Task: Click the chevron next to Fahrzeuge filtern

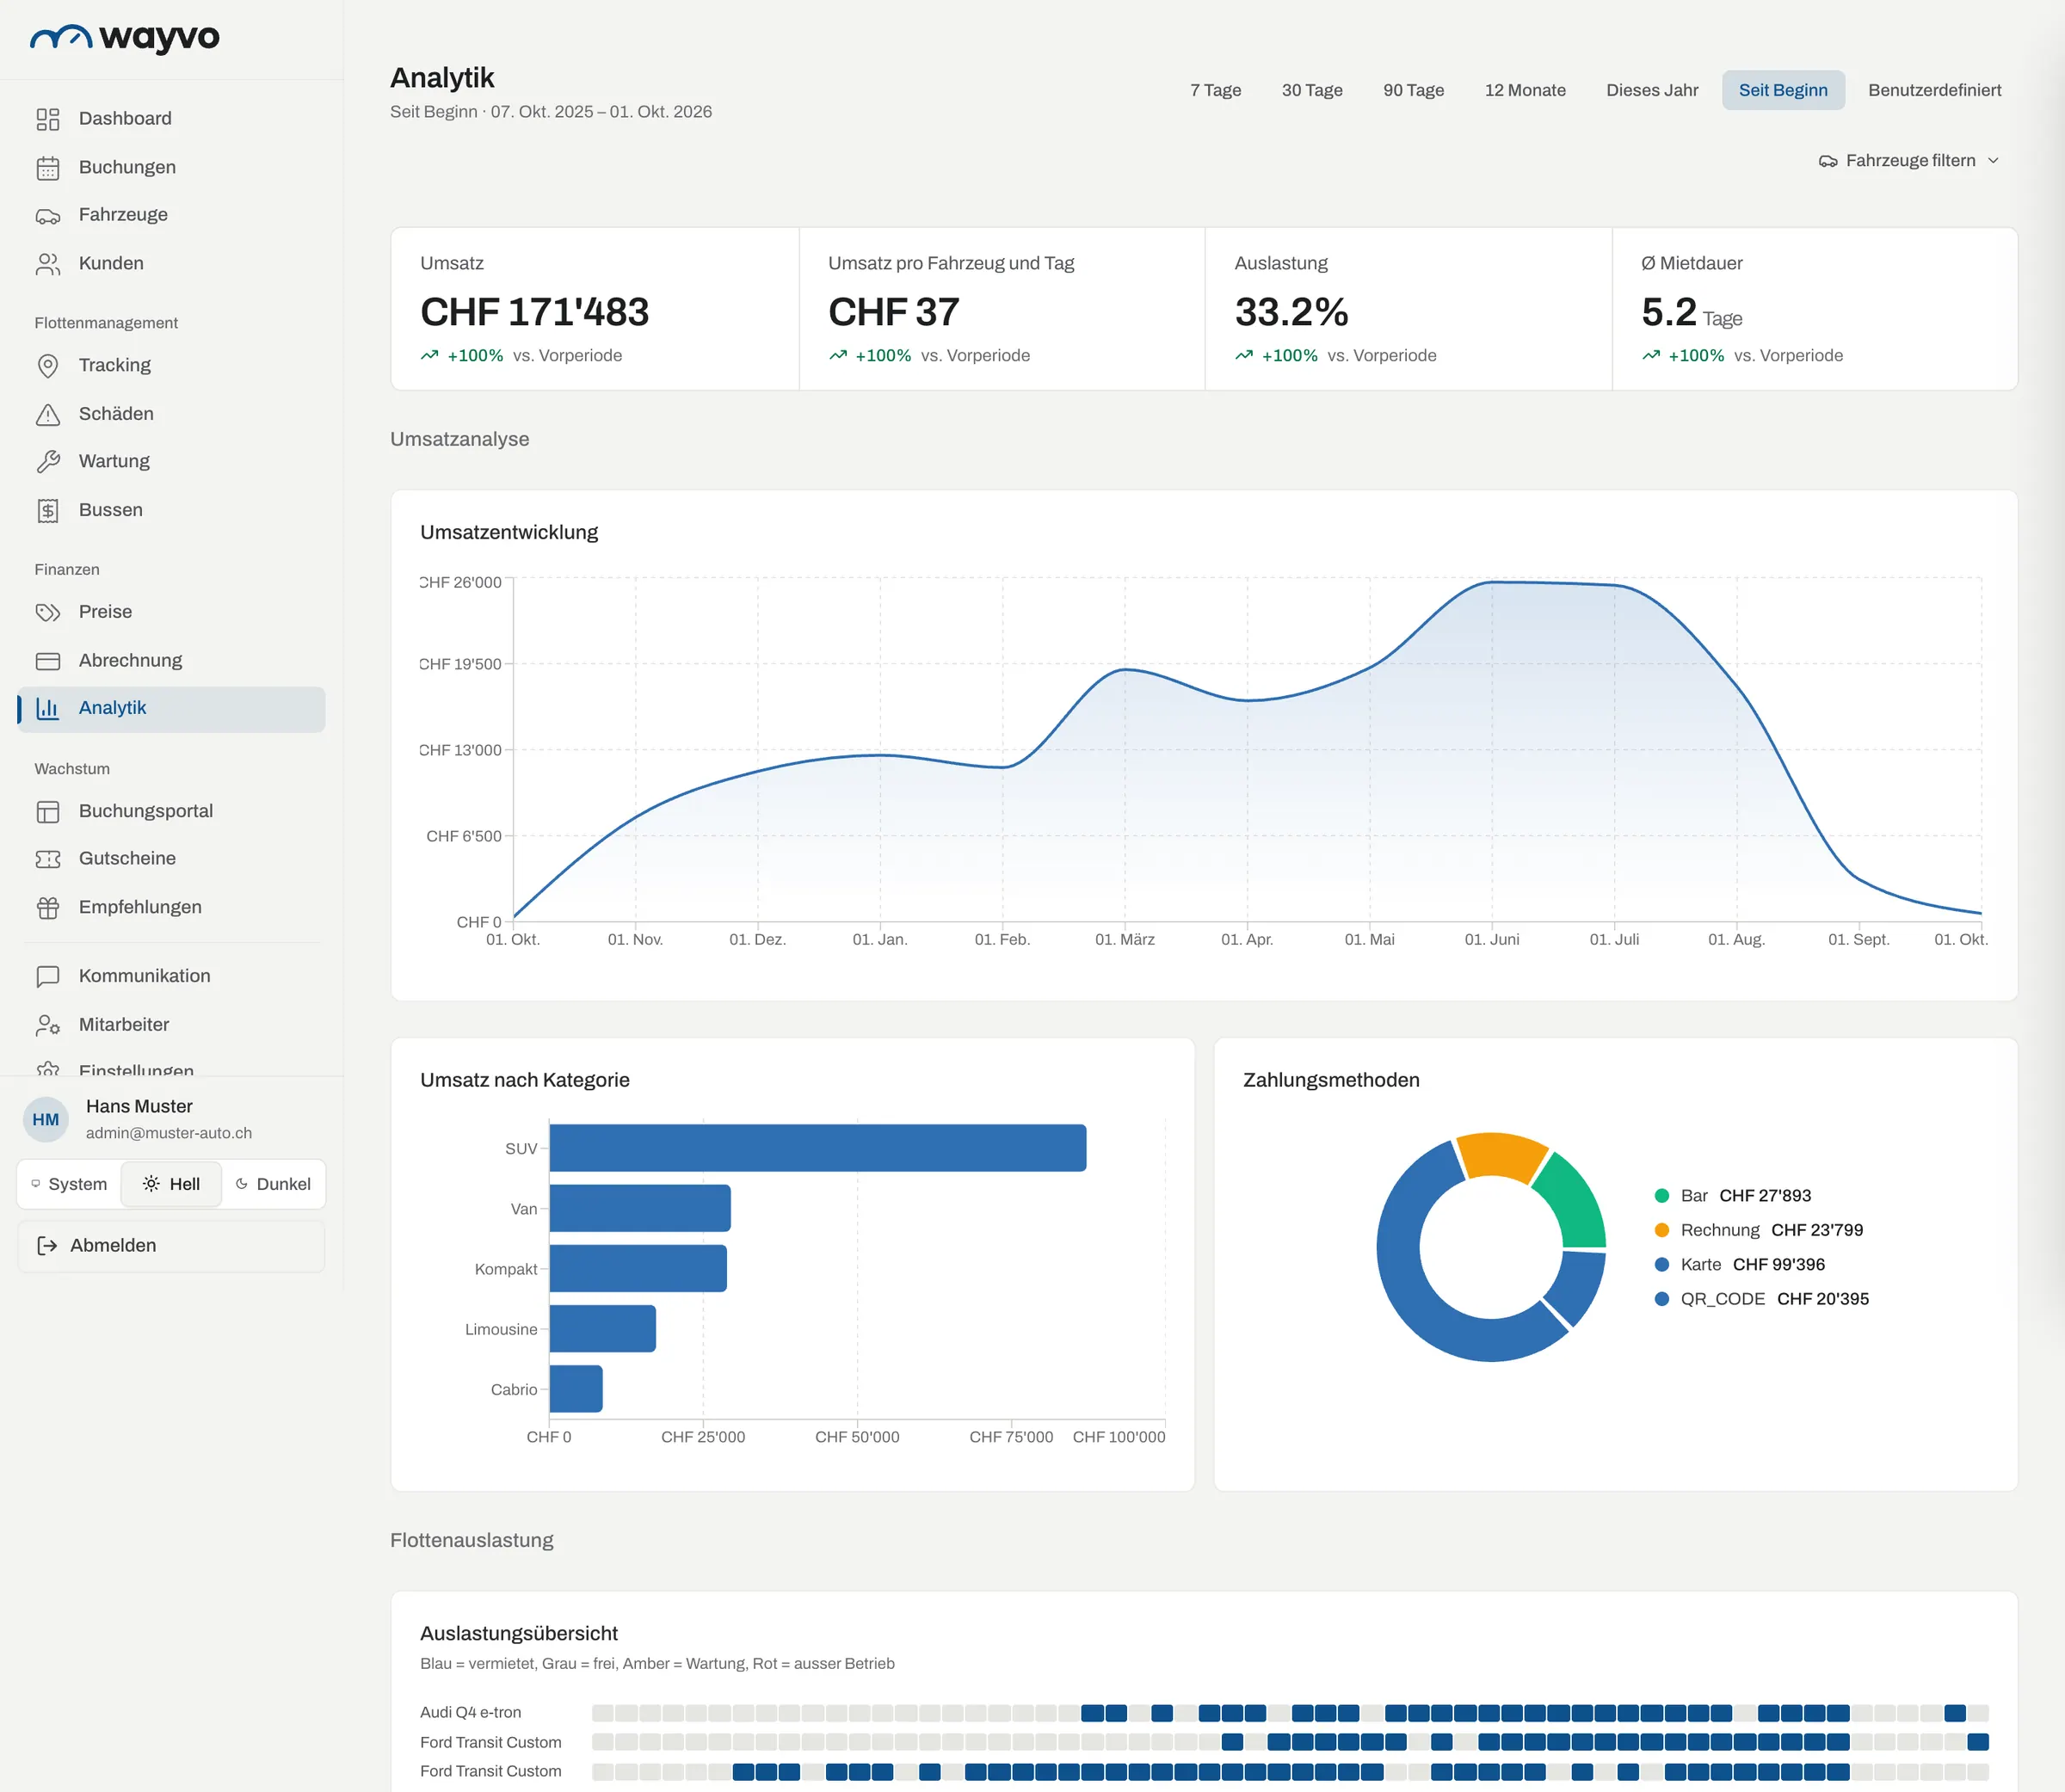Action: (1993, 161)
